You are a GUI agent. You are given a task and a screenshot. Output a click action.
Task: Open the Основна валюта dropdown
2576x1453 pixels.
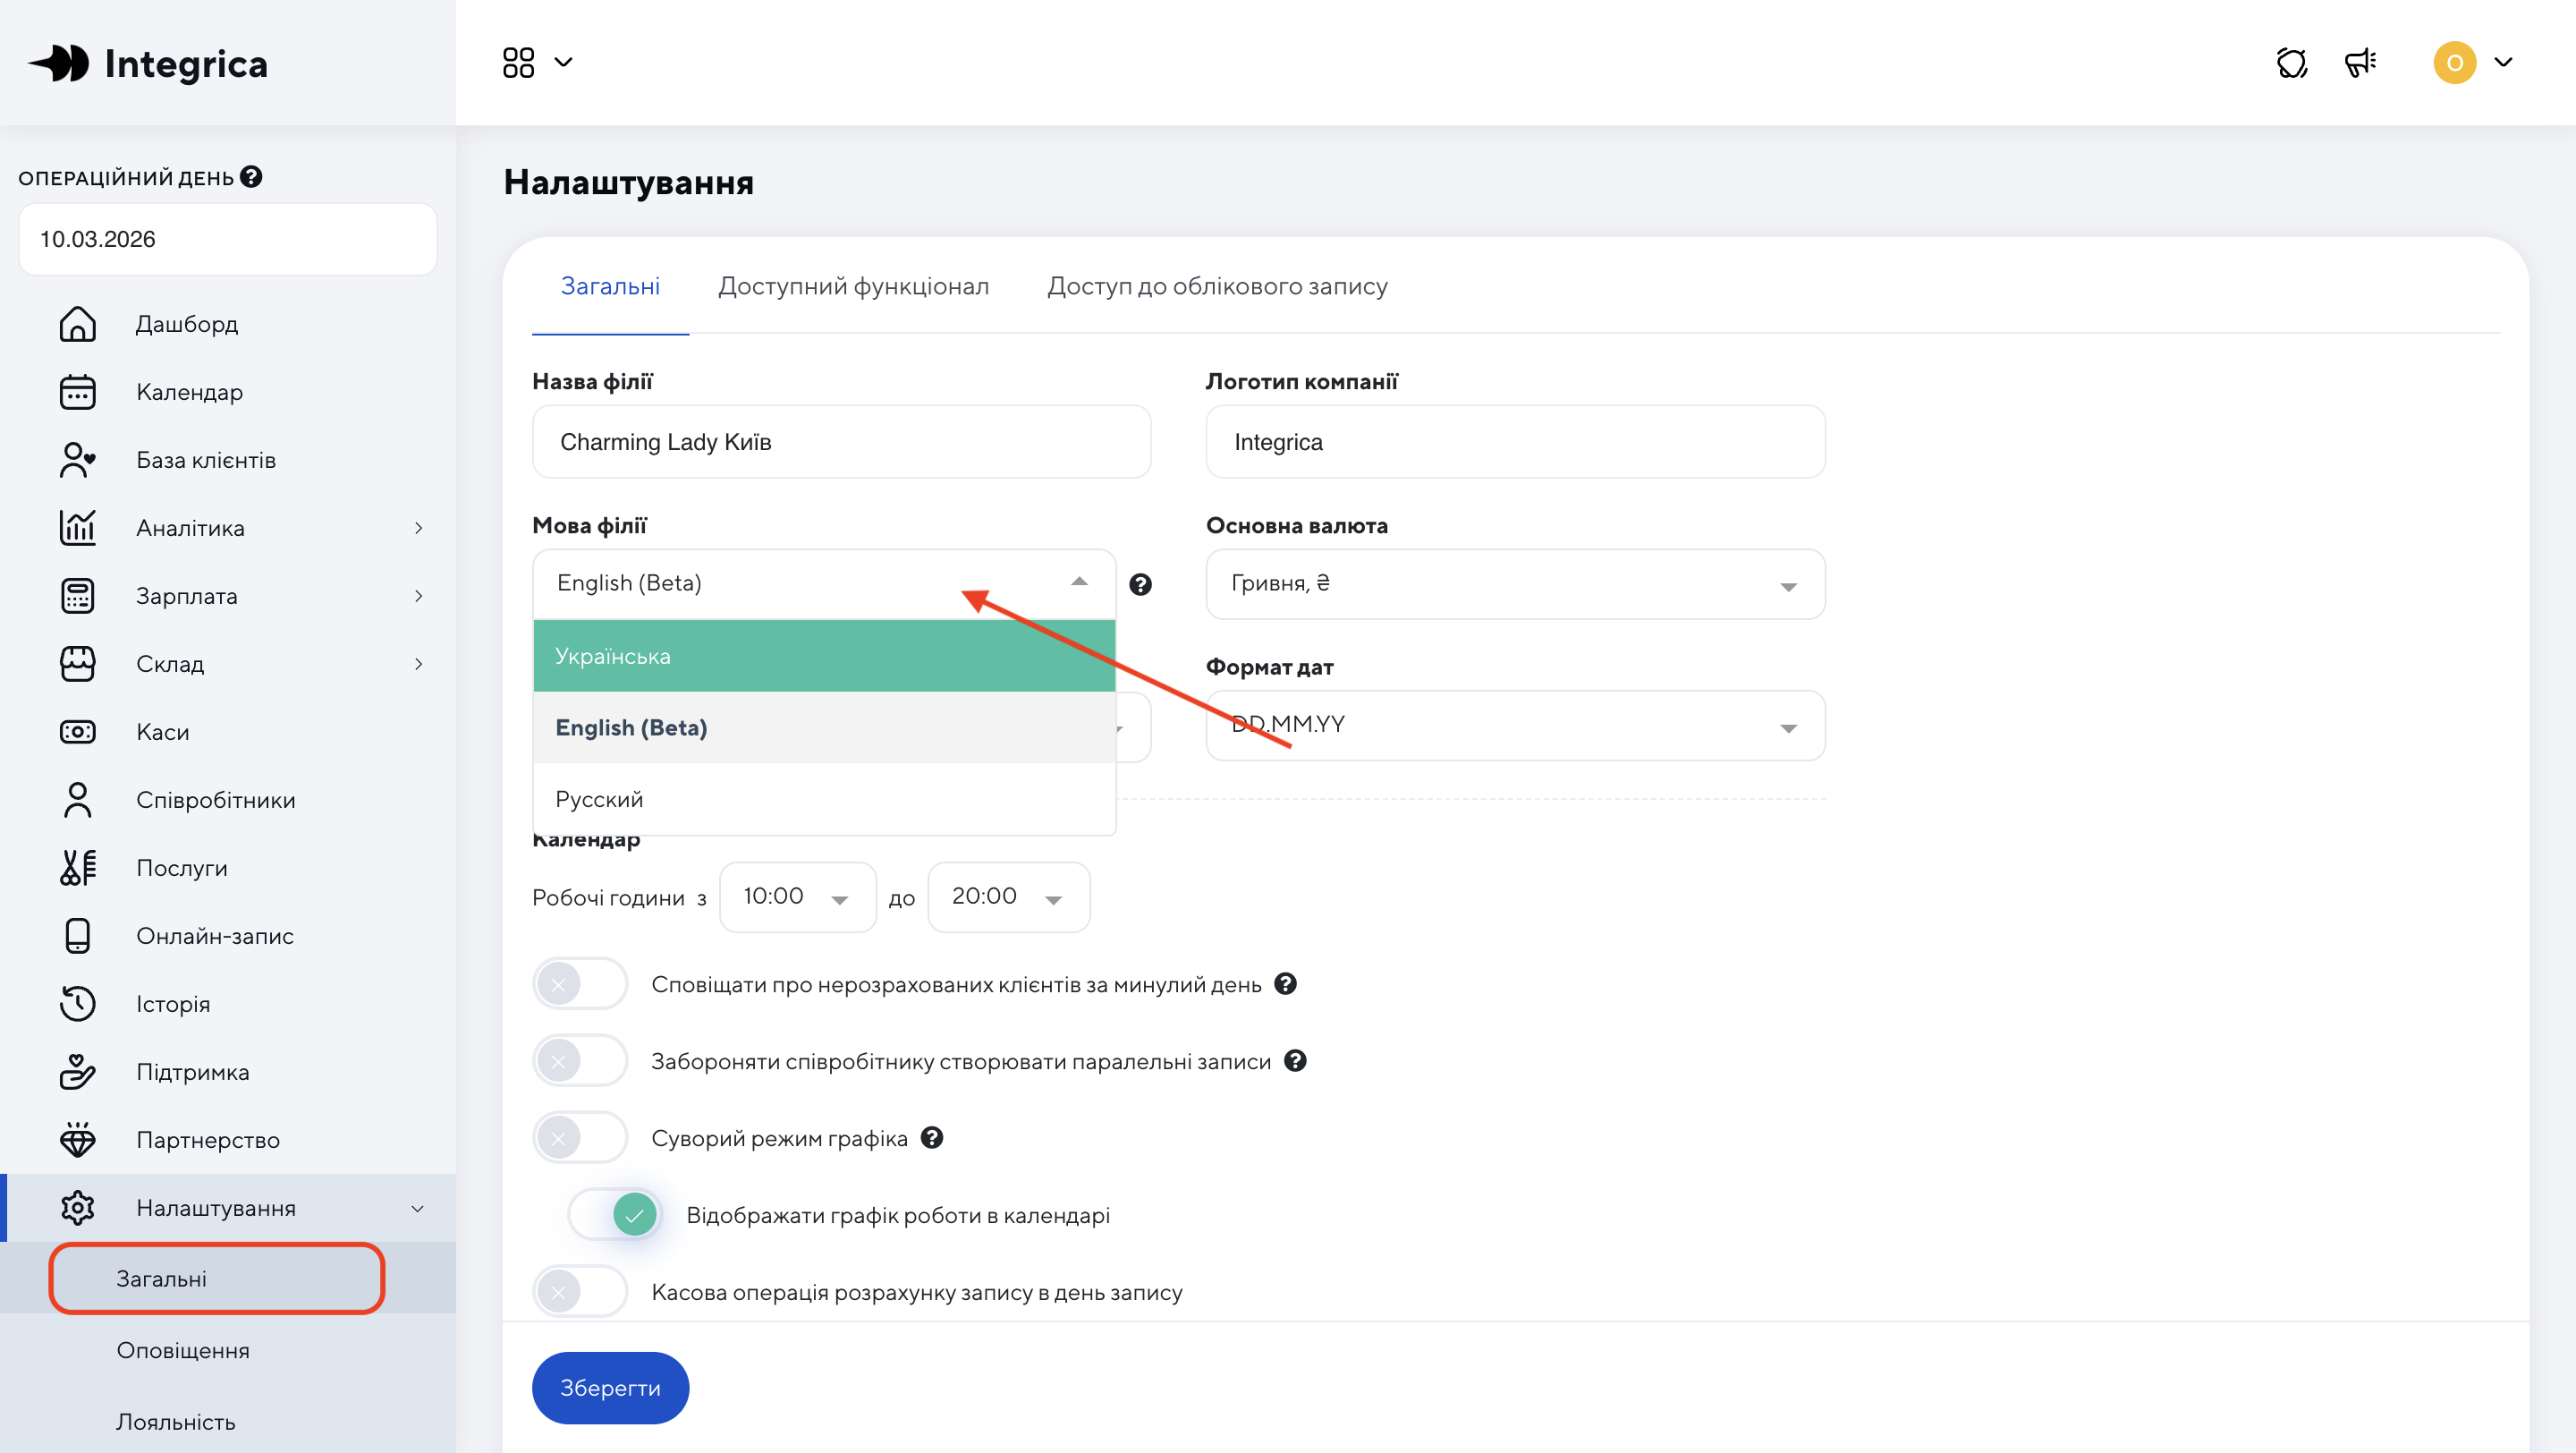point(1514,584)
